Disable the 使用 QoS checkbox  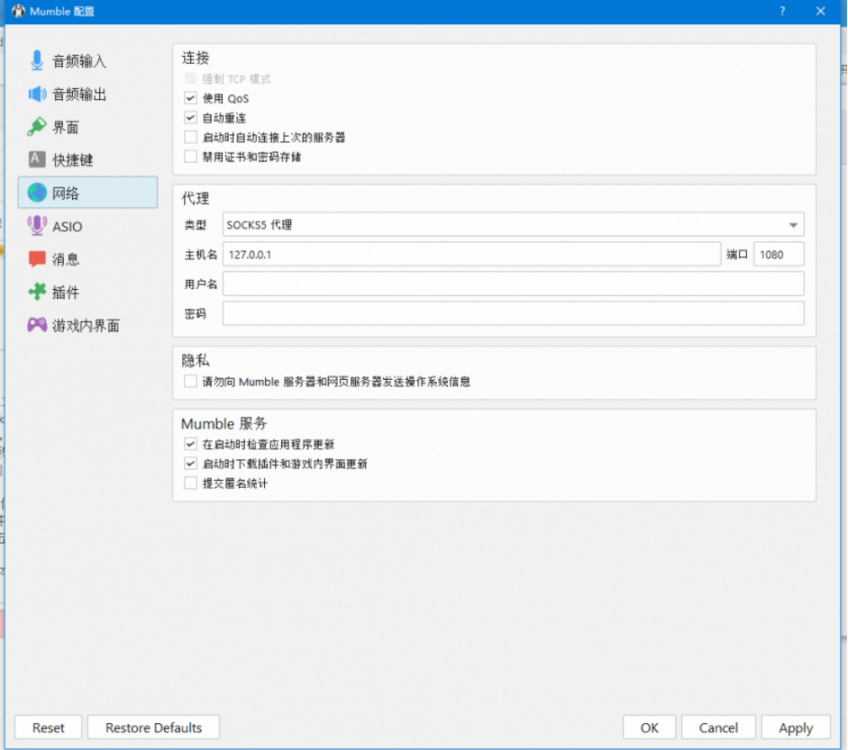click(x=191, y=98)
